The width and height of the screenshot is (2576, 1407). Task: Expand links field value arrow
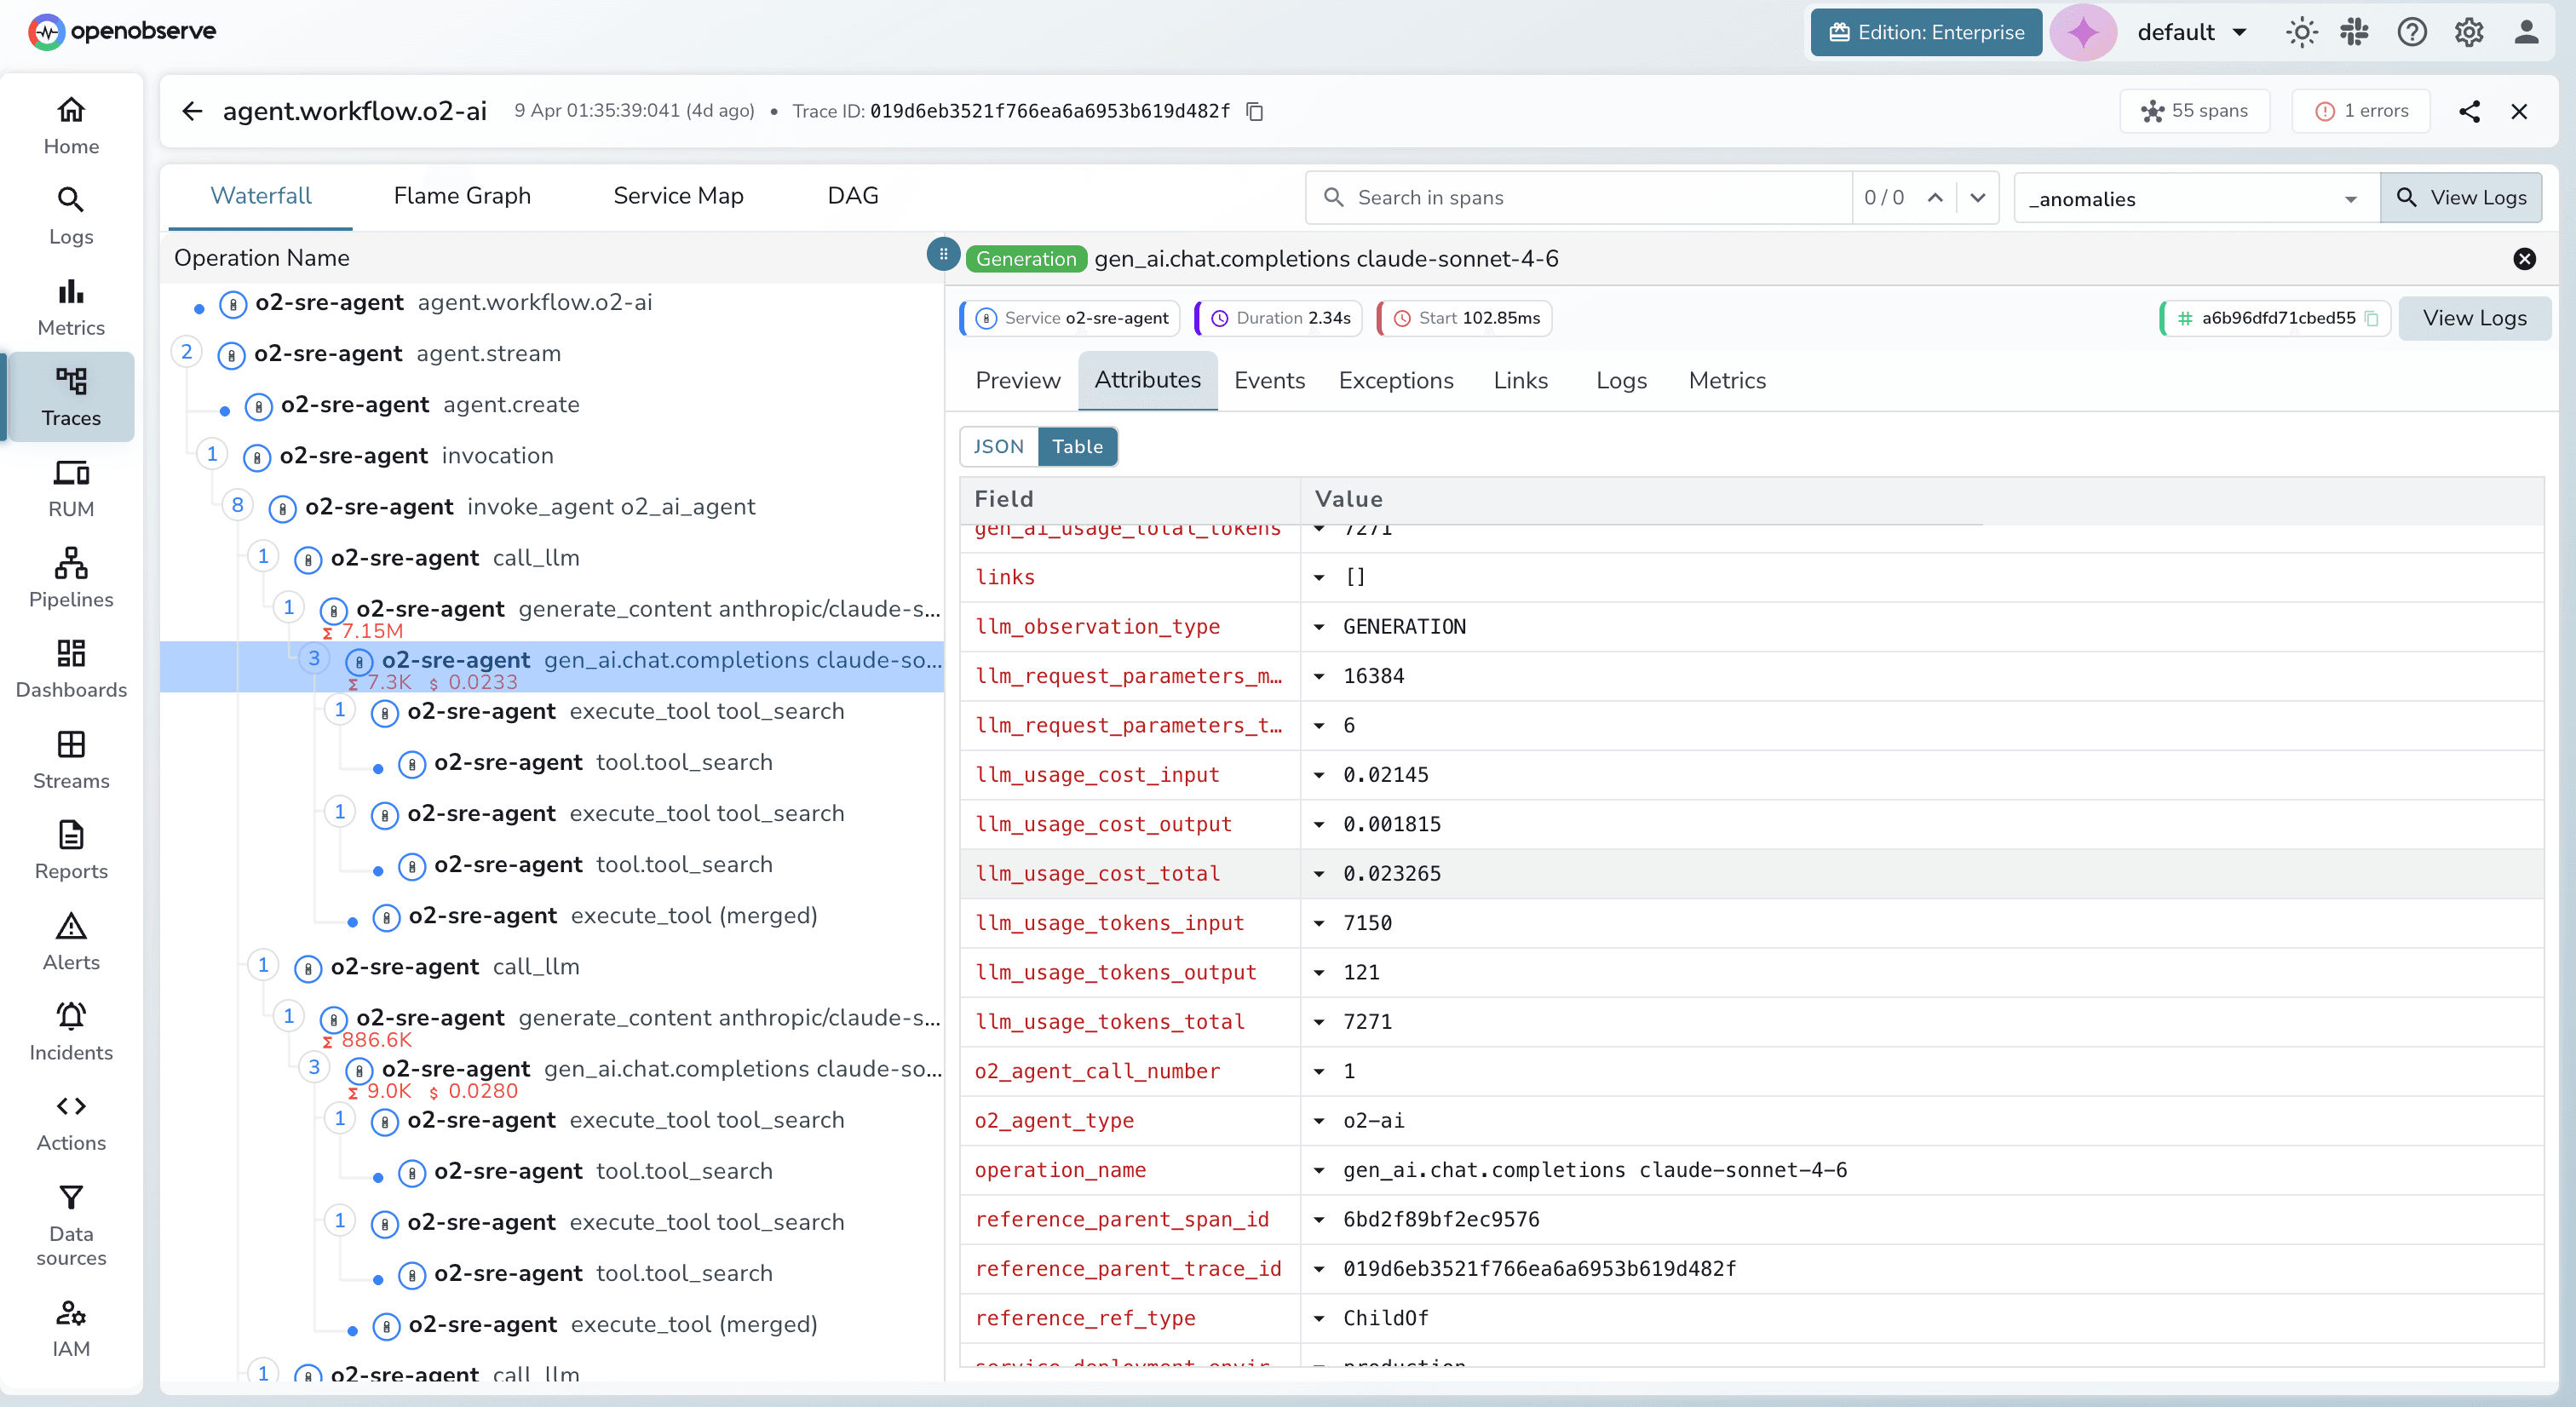1319,577
